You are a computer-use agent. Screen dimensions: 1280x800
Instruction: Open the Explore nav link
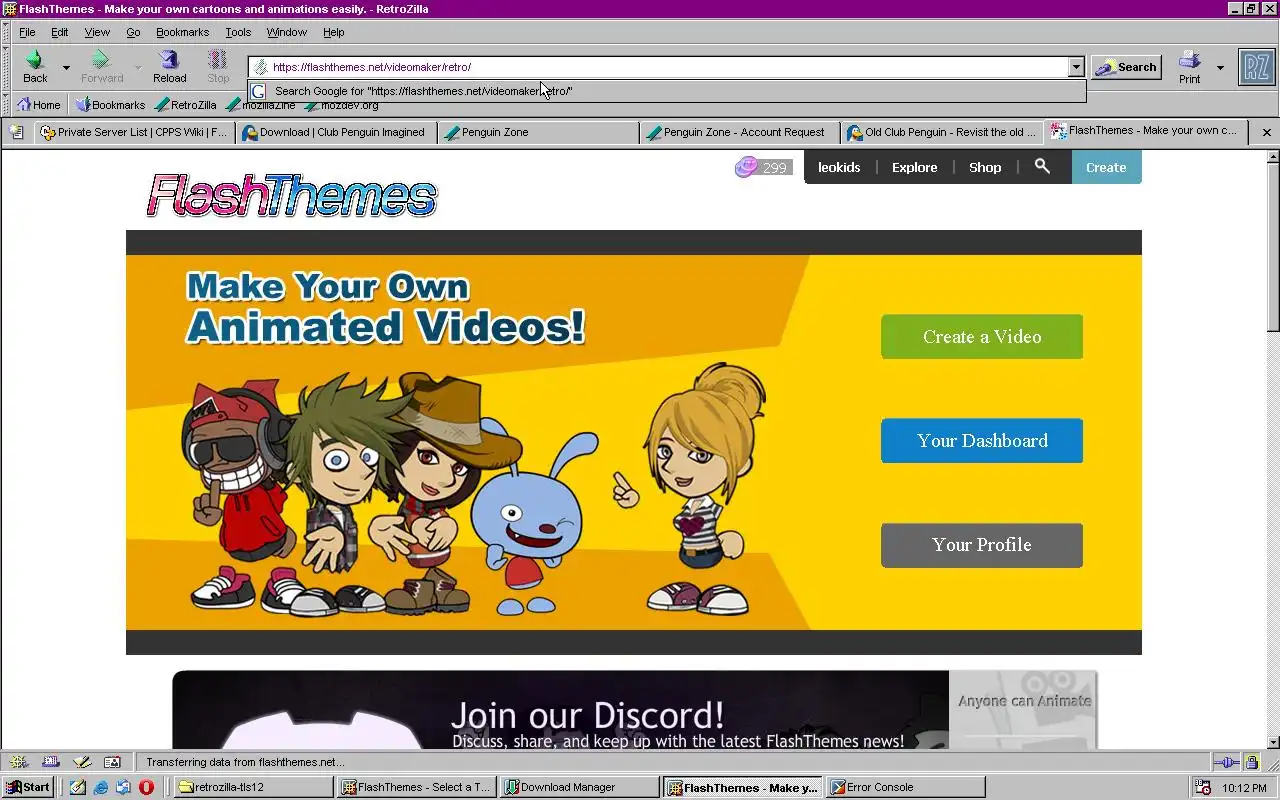coord(915,167)
